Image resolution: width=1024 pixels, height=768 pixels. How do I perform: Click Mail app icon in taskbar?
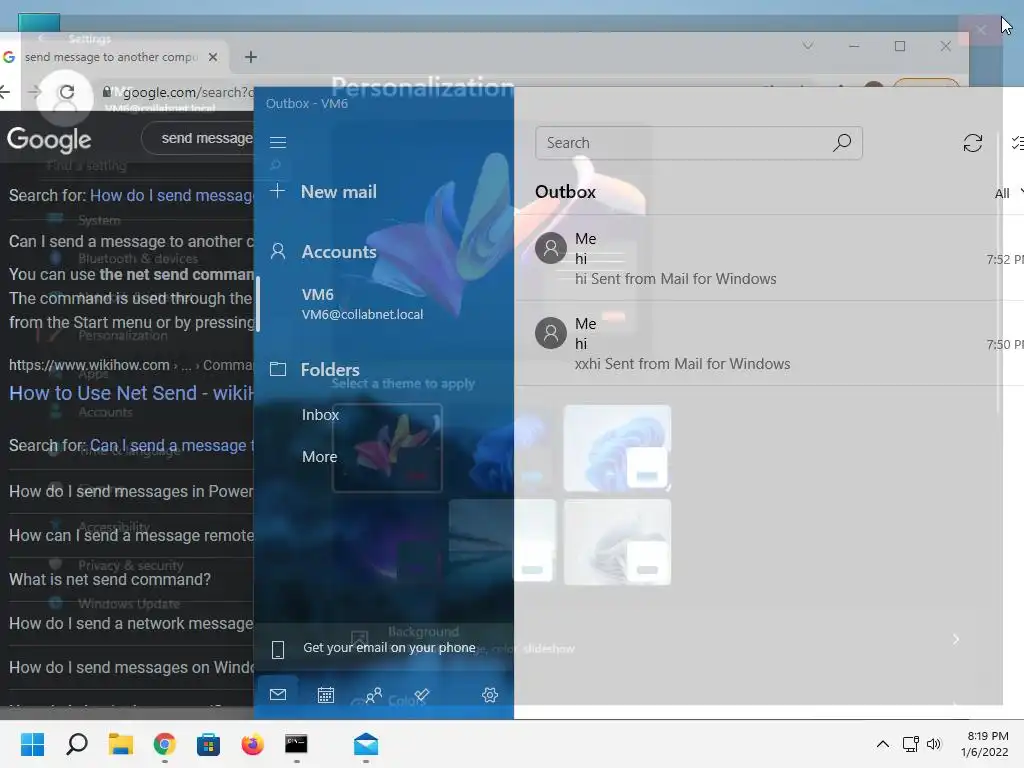pos(366,744)
